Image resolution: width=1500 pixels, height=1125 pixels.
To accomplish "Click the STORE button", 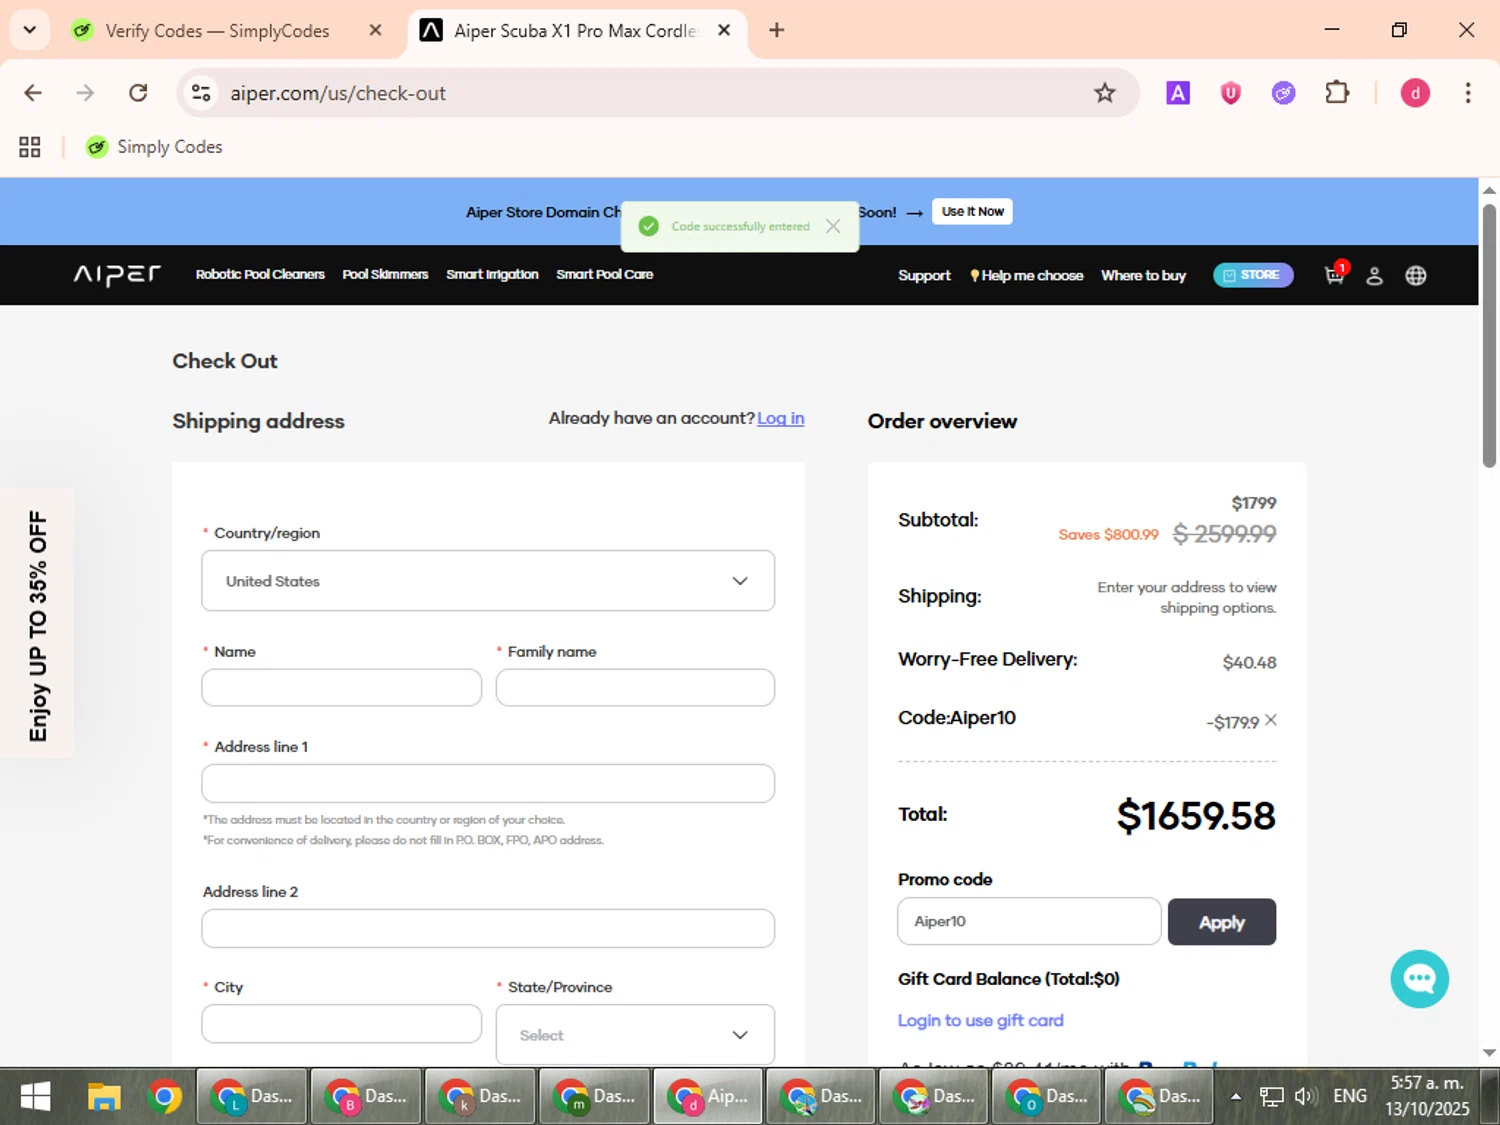I will tap(1253, 275).
